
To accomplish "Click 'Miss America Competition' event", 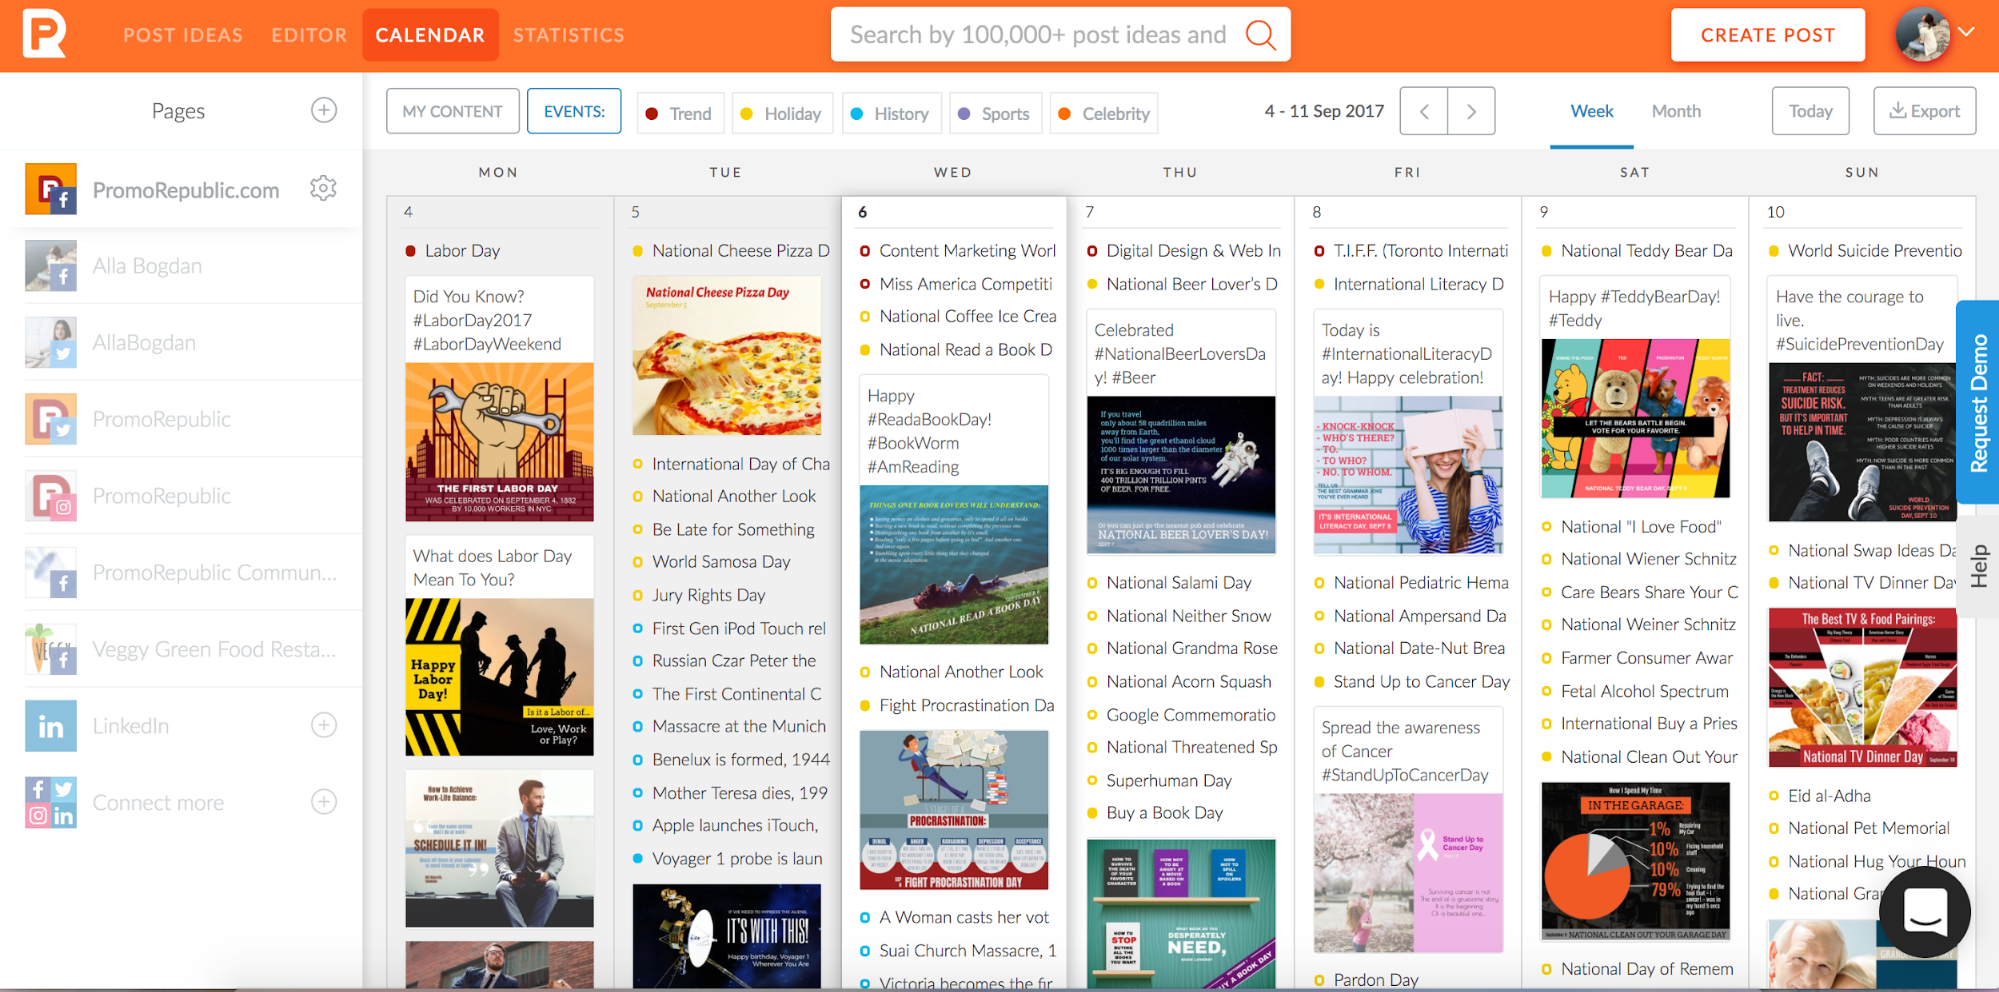I will pos(966,284).
